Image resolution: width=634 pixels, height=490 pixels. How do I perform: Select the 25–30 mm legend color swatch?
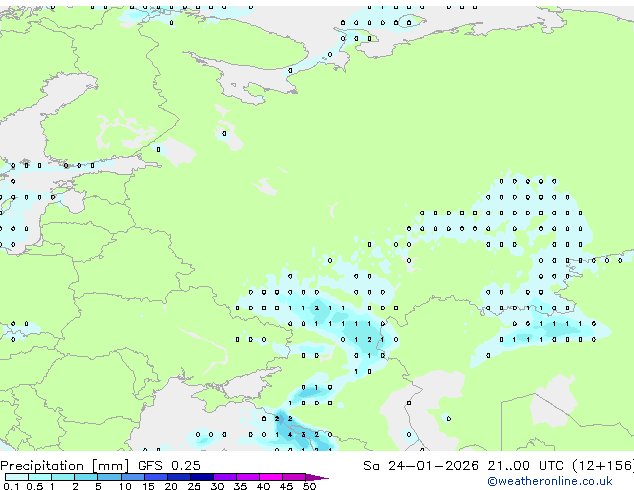[x=202, y=477]
